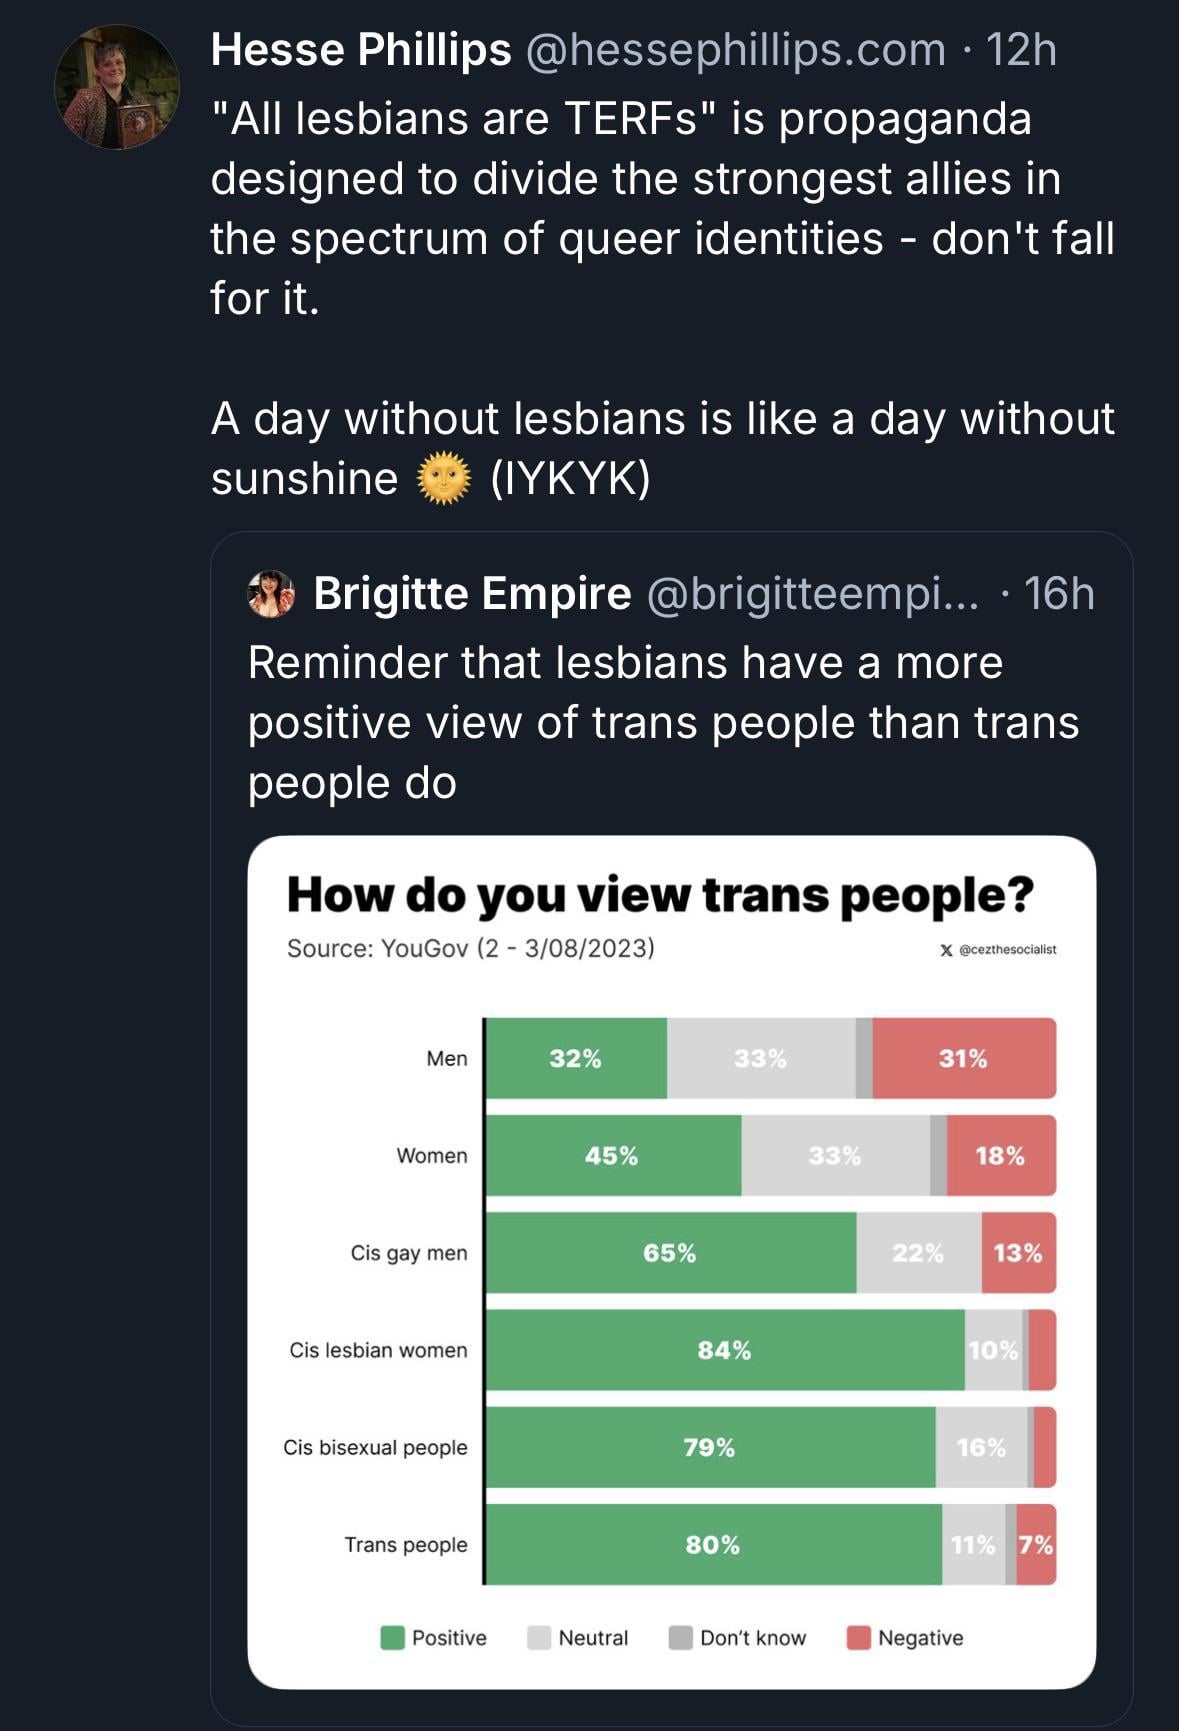Screen dimensions: 1179x1731
Task: Click the Neutral legend swatch
Action: click(x=539, y=1637)
